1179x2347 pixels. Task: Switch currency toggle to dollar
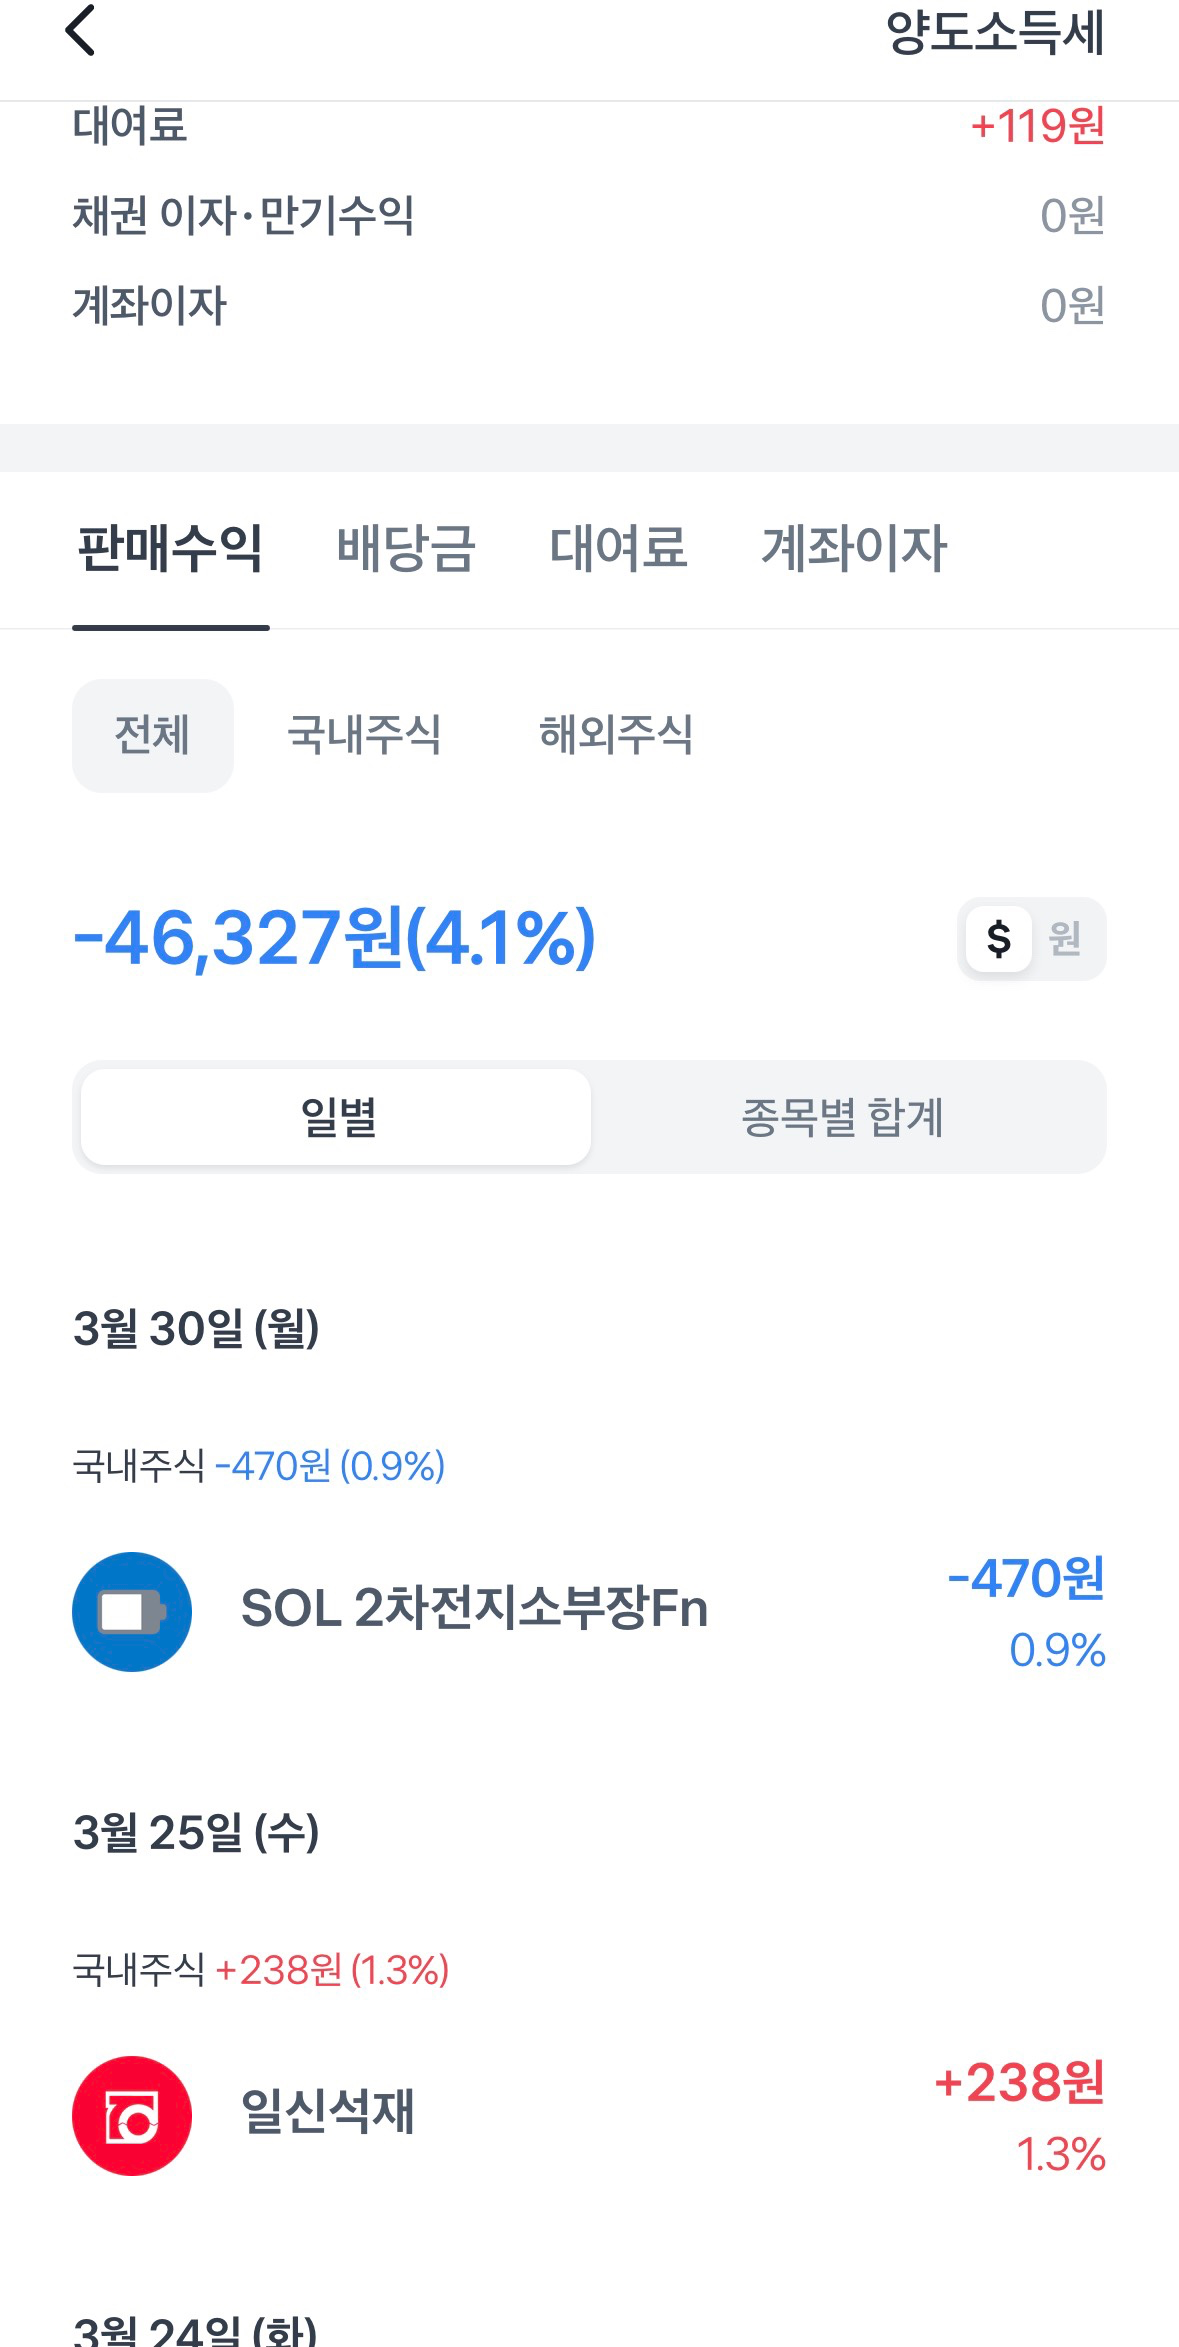tap(998, 939)
